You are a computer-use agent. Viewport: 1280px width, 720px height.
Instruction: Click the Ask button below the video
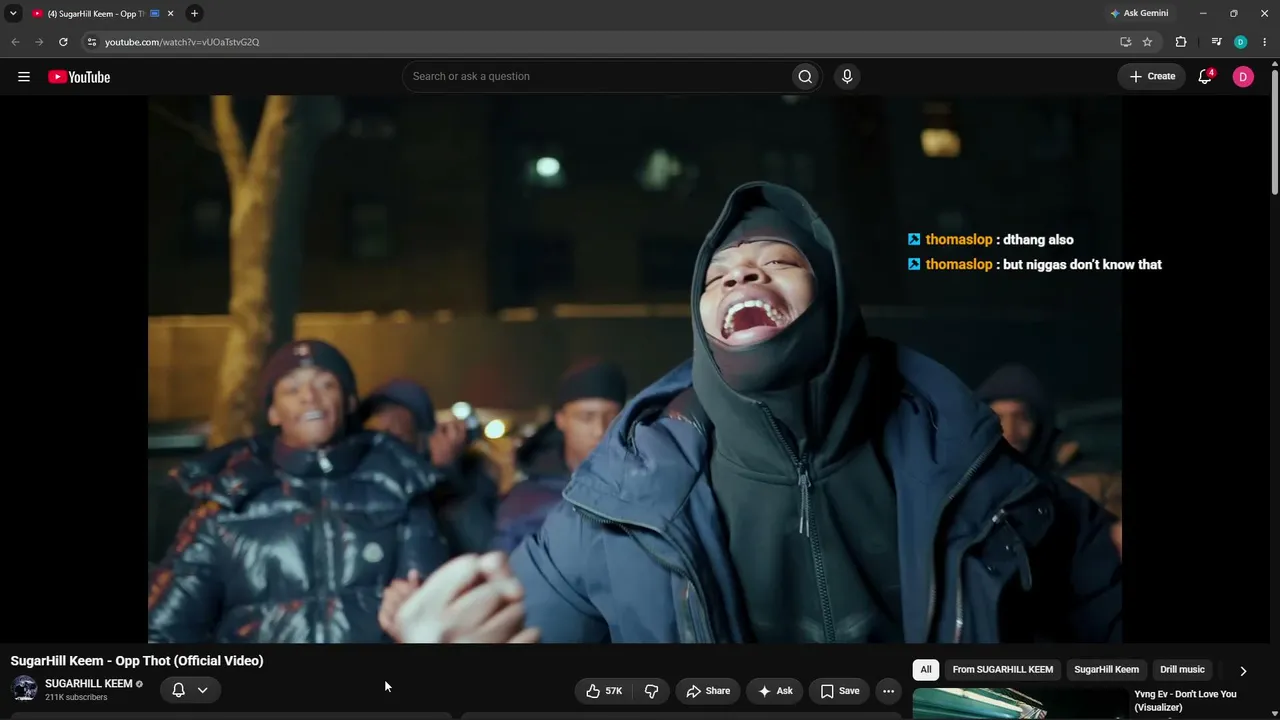[x=775, y=691]
